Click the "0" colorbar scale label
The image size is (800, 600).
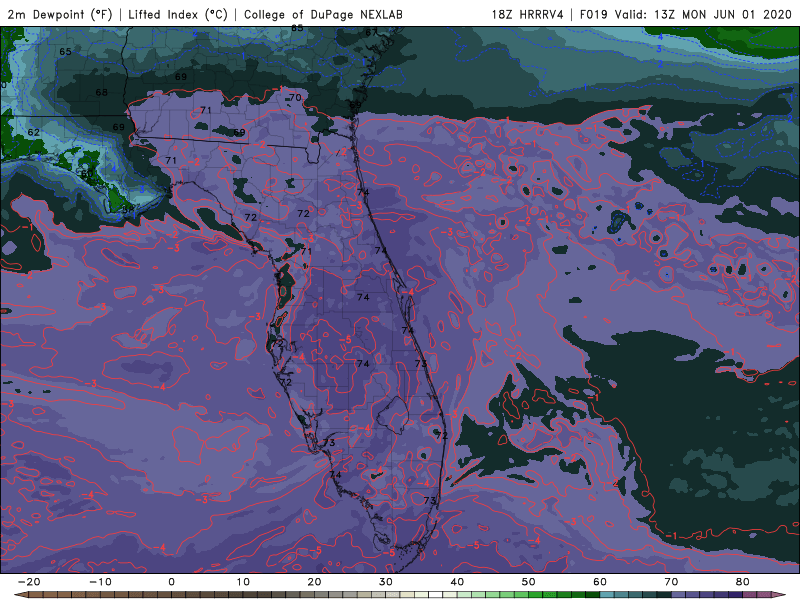[x=171, y=582]
